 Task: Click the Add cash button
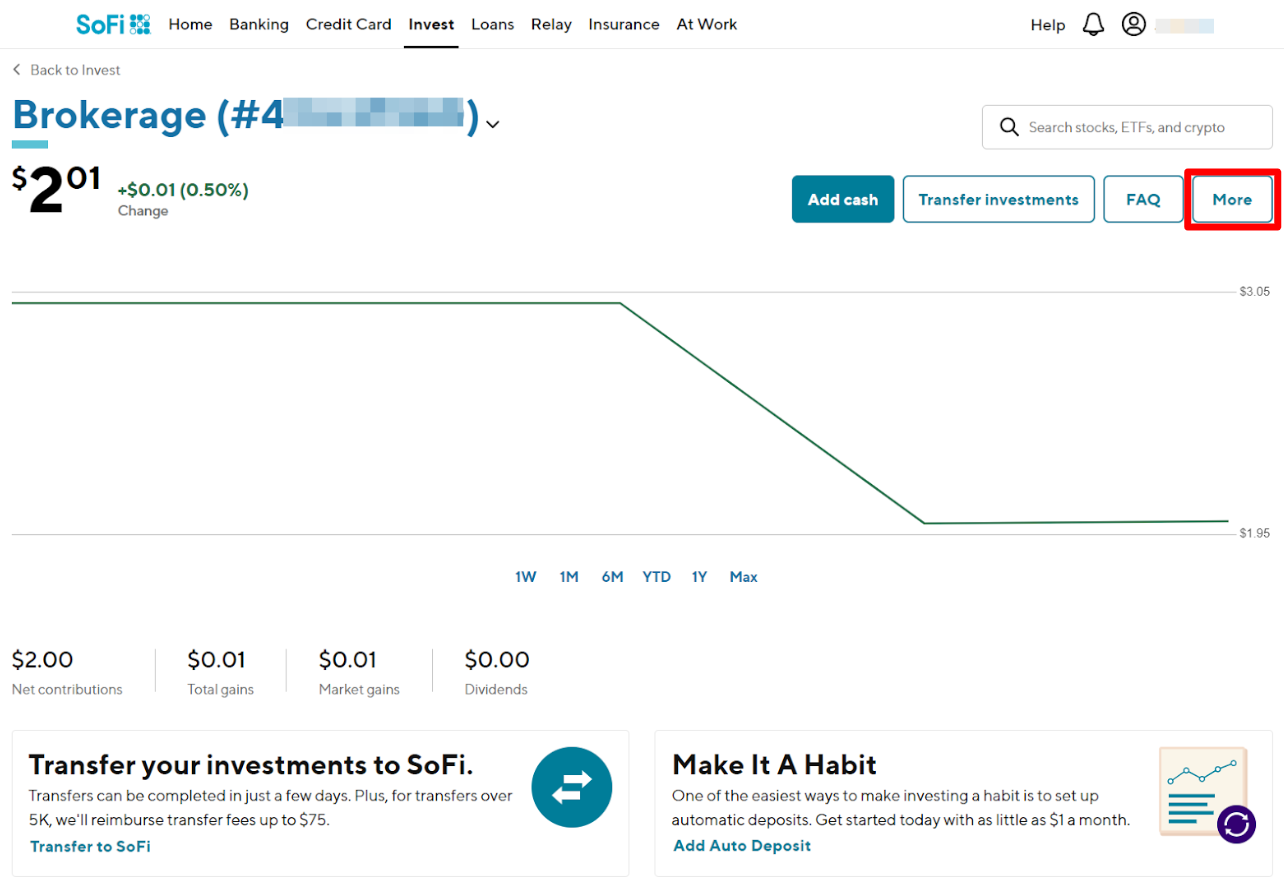coord(843,199)
